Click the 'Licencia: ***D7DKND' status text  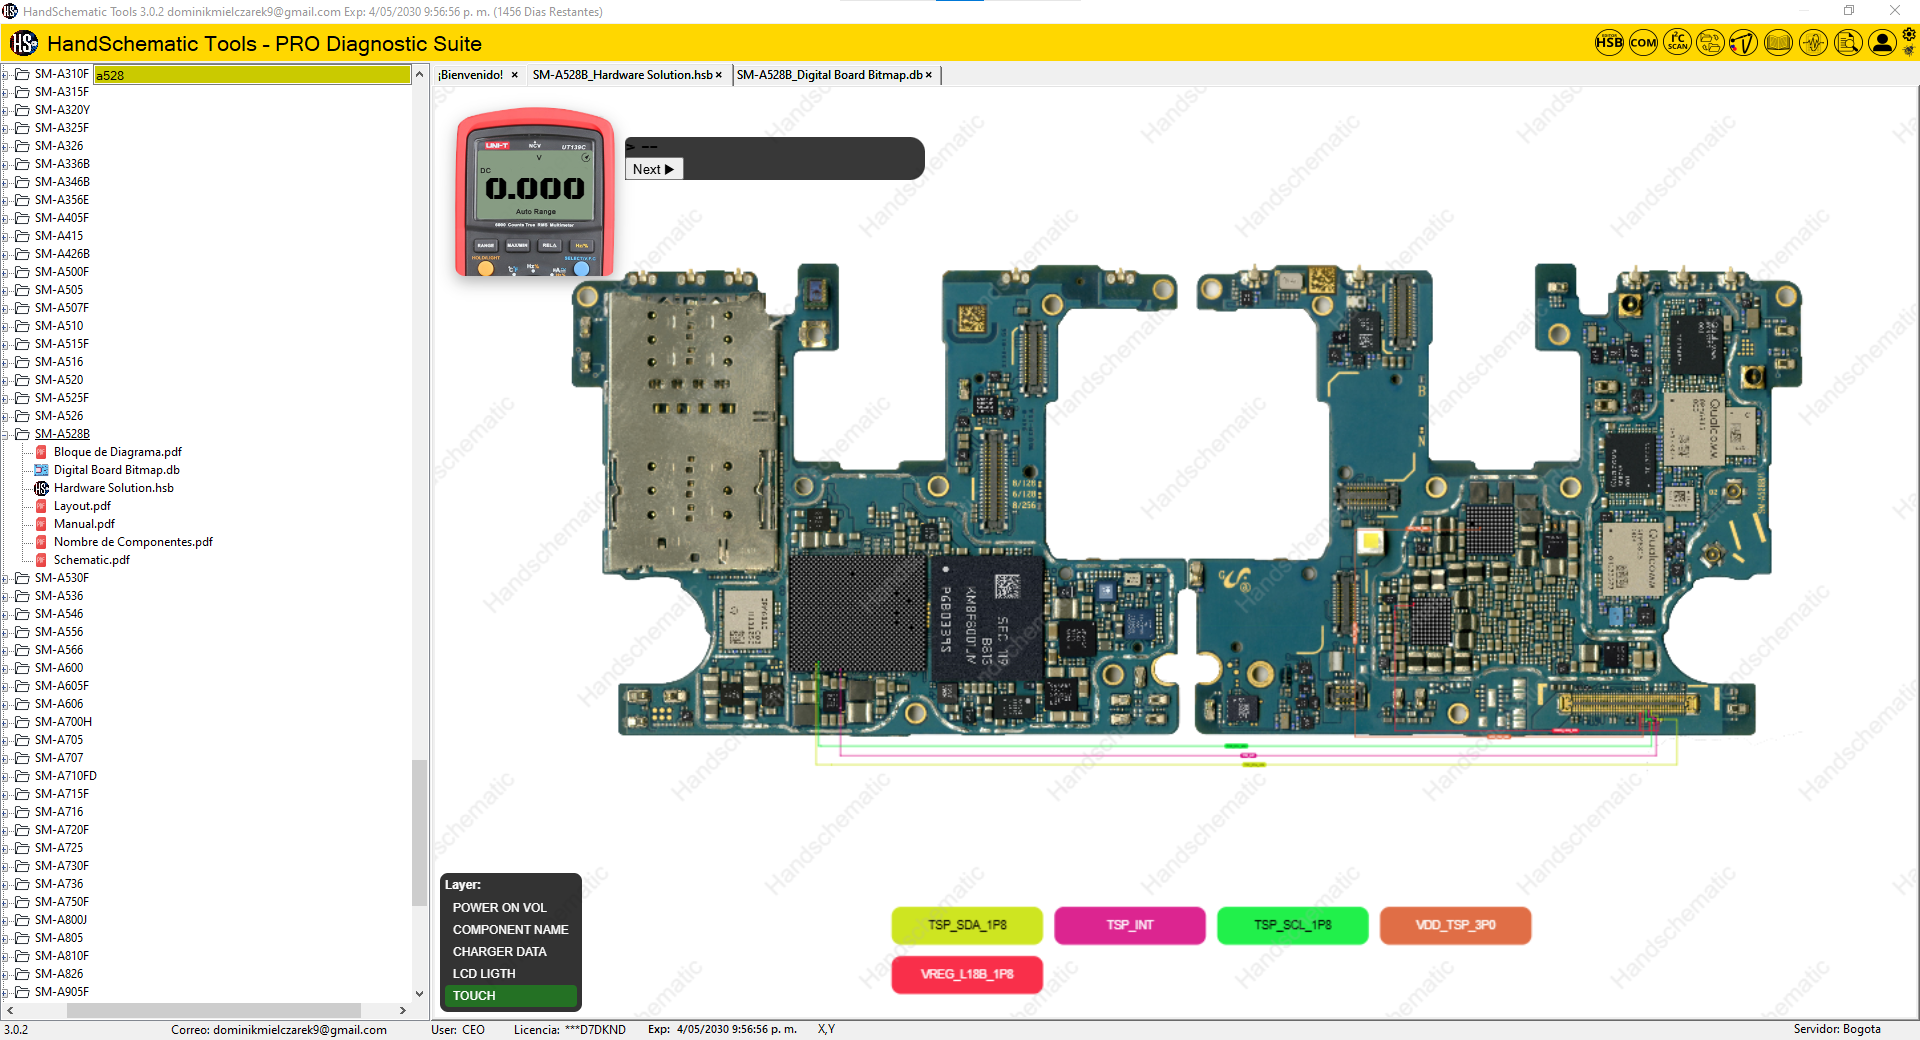(x=570, y=1029)
